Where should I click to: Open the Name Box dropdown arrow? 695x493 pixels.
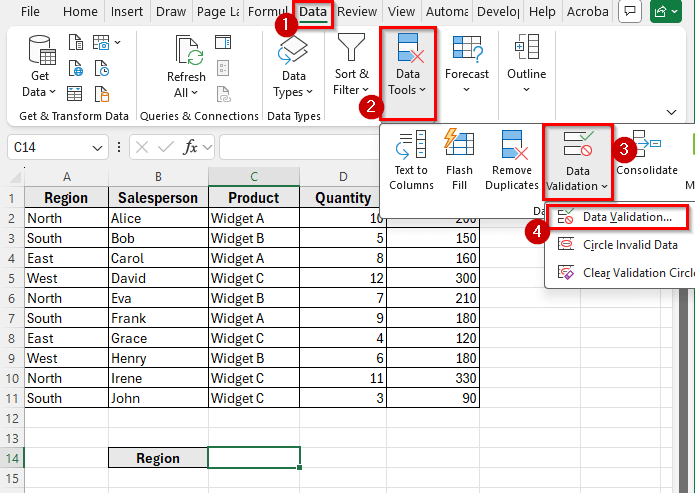coord(97,148)
